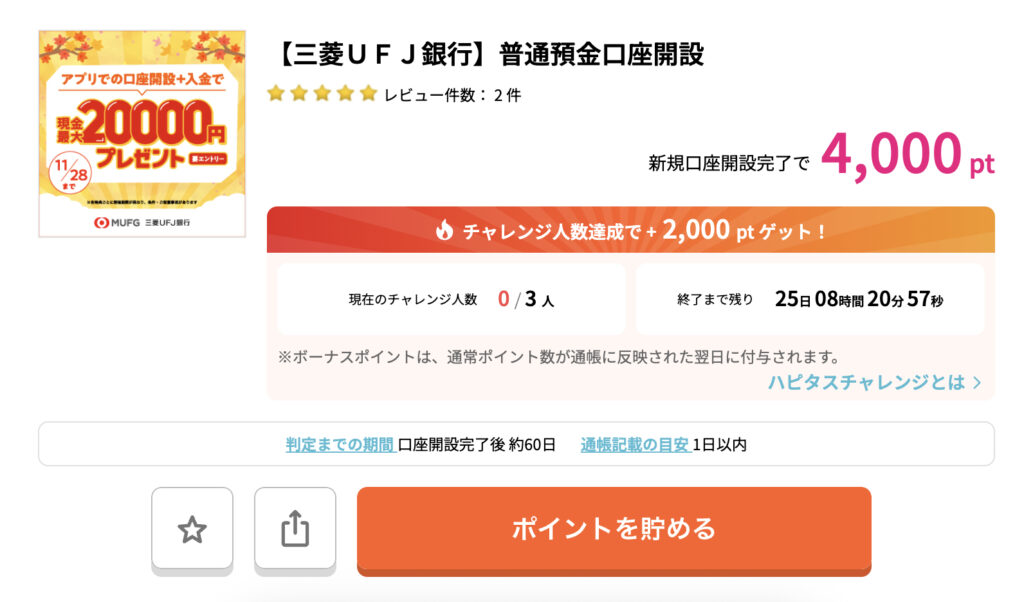Click the fifth review rating star
This screenshot has height=602, width=1024.
[368, 94]
